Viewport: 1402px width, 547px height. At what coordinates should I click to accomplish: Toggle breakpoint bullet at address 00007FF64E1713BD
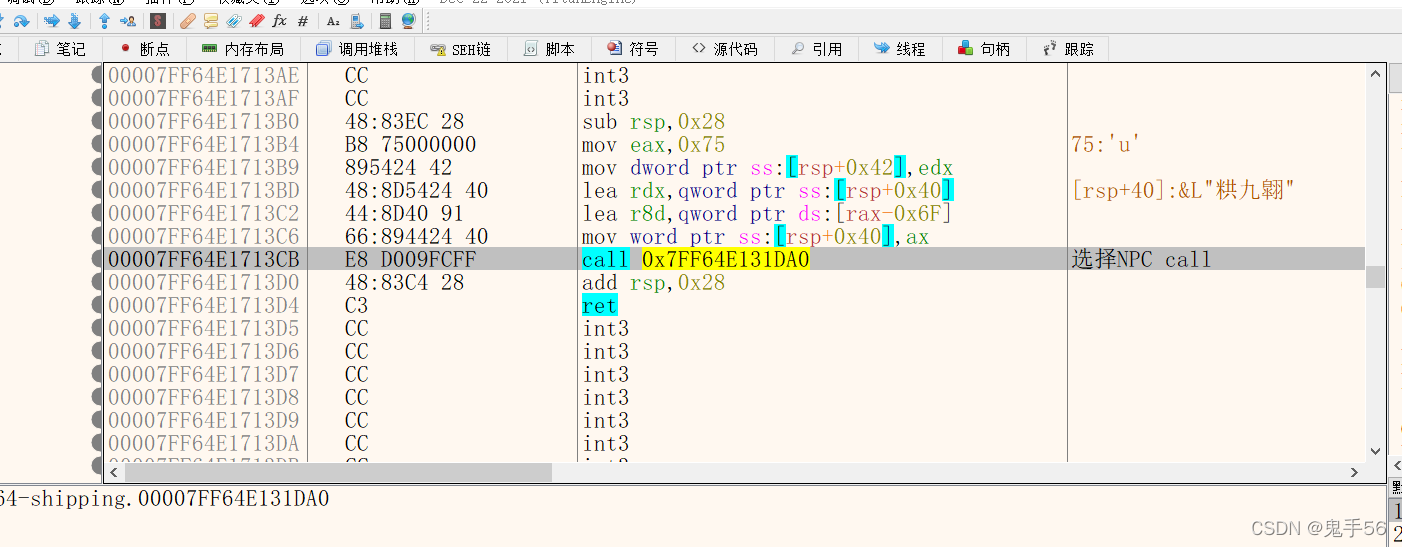97,191
